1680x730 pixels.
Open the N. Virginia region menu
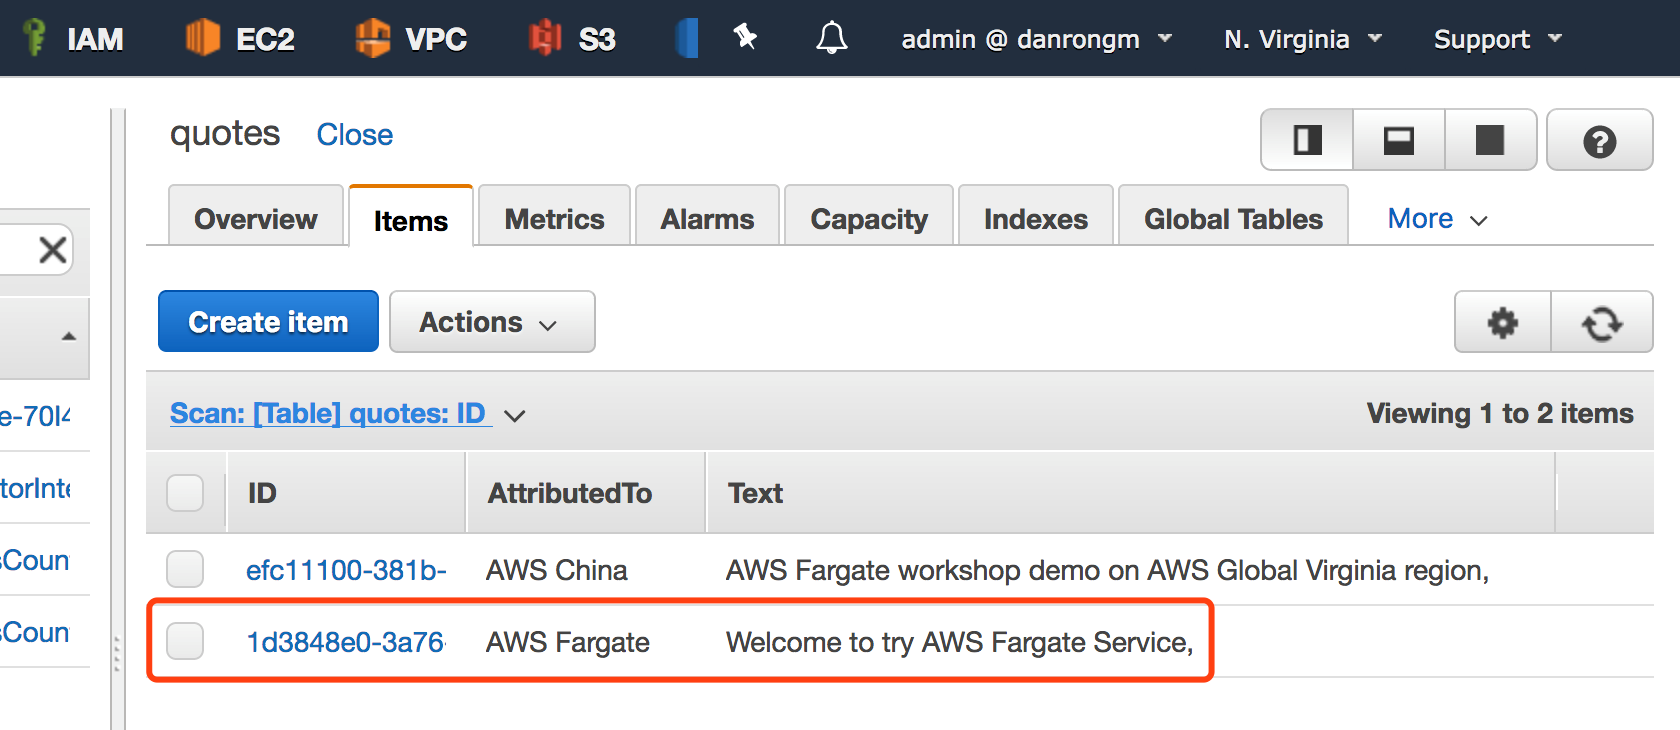tap(1302, 39)
